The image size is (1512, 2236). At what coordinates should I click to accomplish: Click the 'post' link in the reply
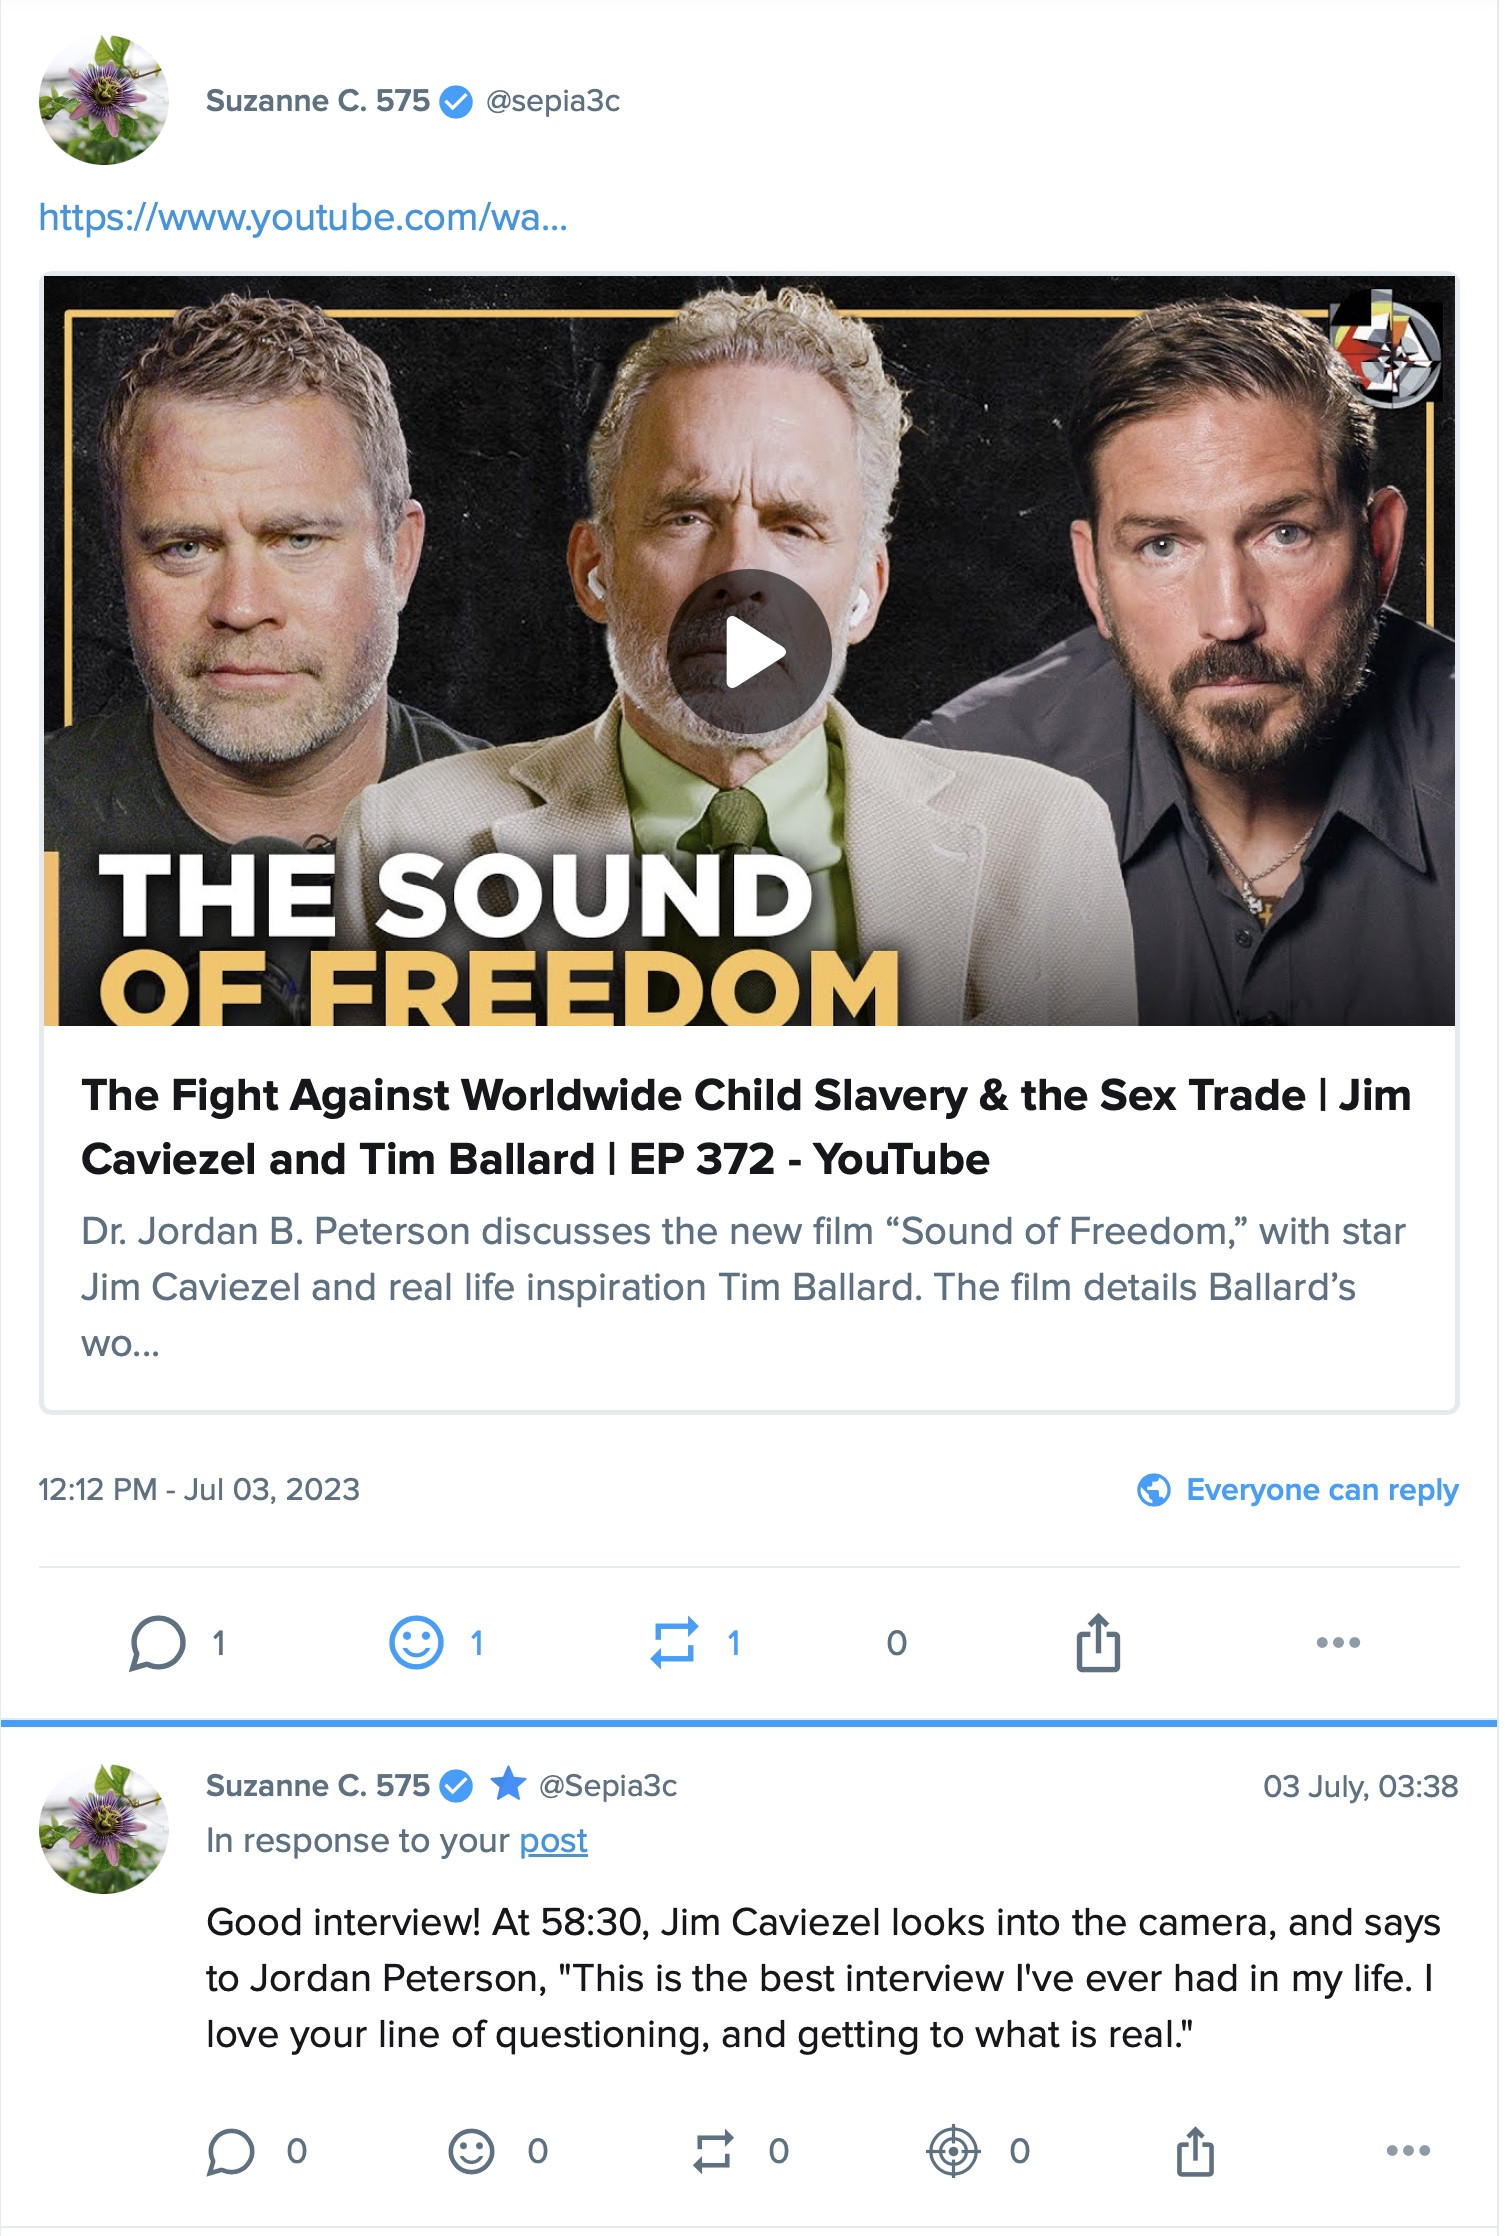click(553, 1841)
